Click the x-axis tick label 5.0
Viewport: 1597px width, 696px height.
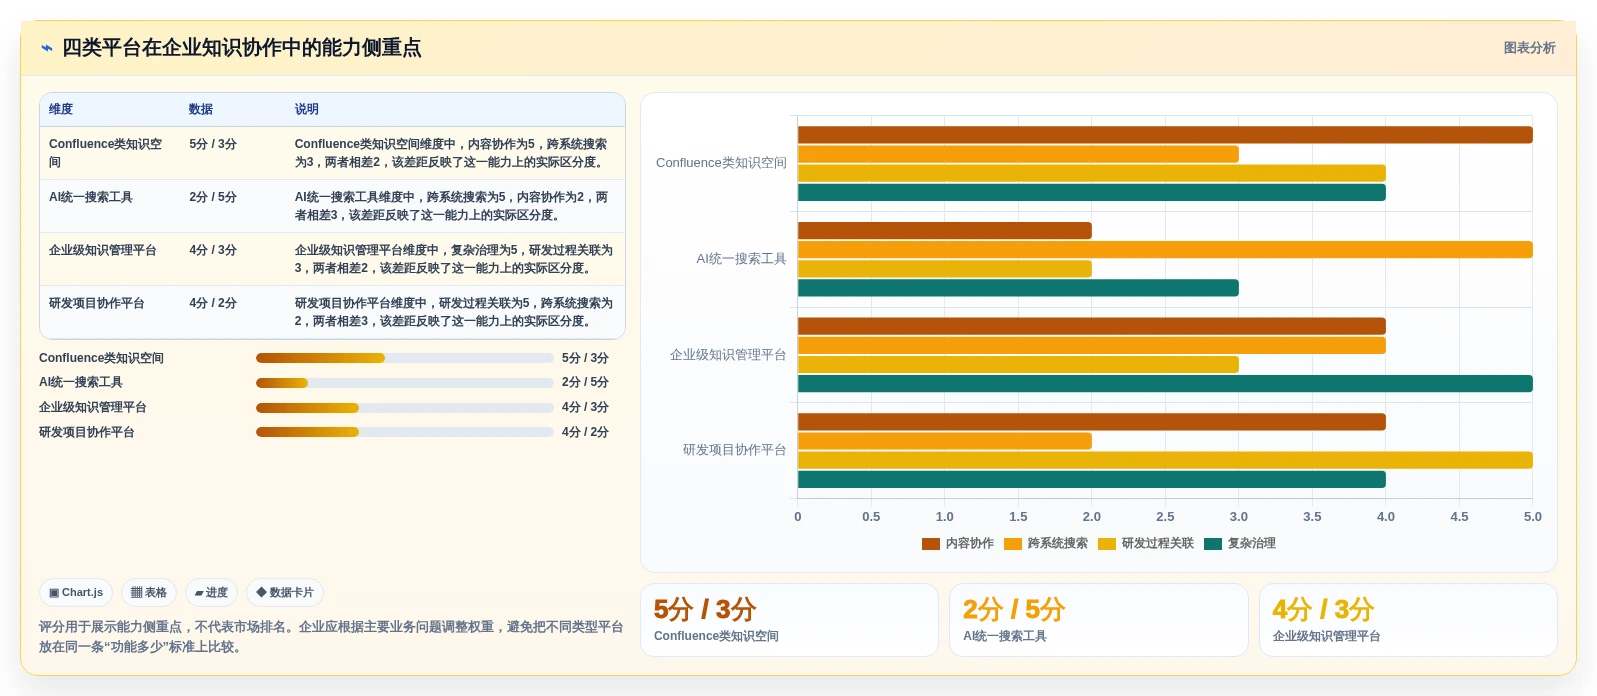pos(1532,517)
